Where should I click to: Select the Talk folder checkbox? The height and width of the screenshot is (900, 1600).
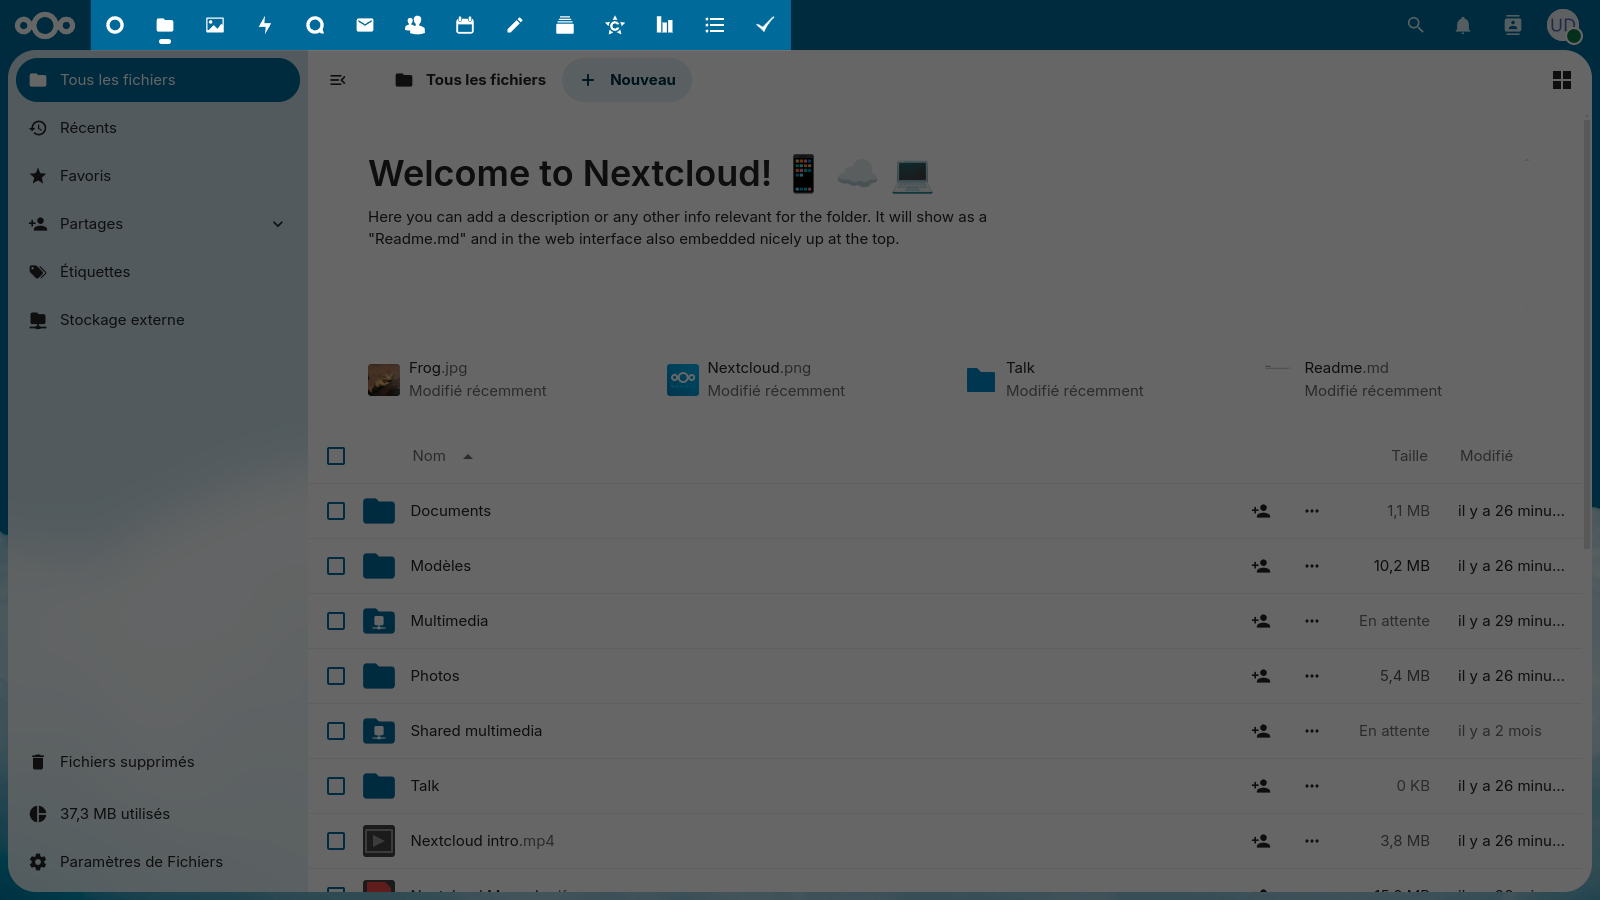(336, 786)
